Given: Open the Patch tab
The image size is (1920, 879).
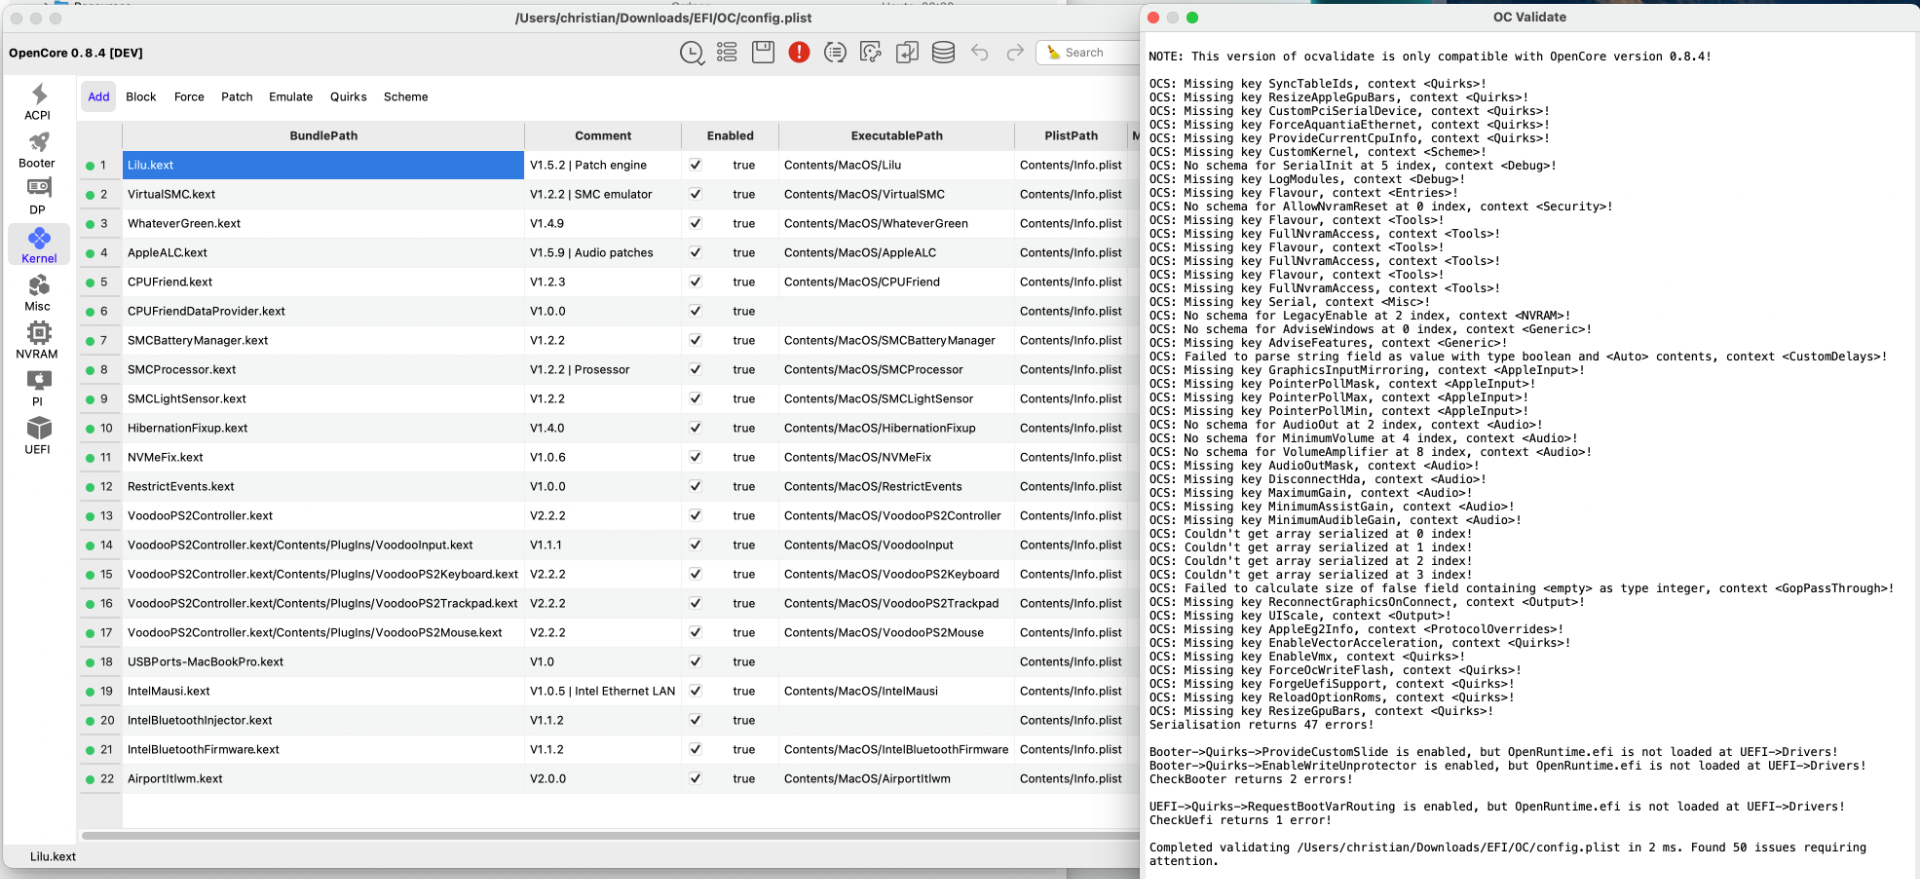Looking at the screenshot, I should 237,97.
